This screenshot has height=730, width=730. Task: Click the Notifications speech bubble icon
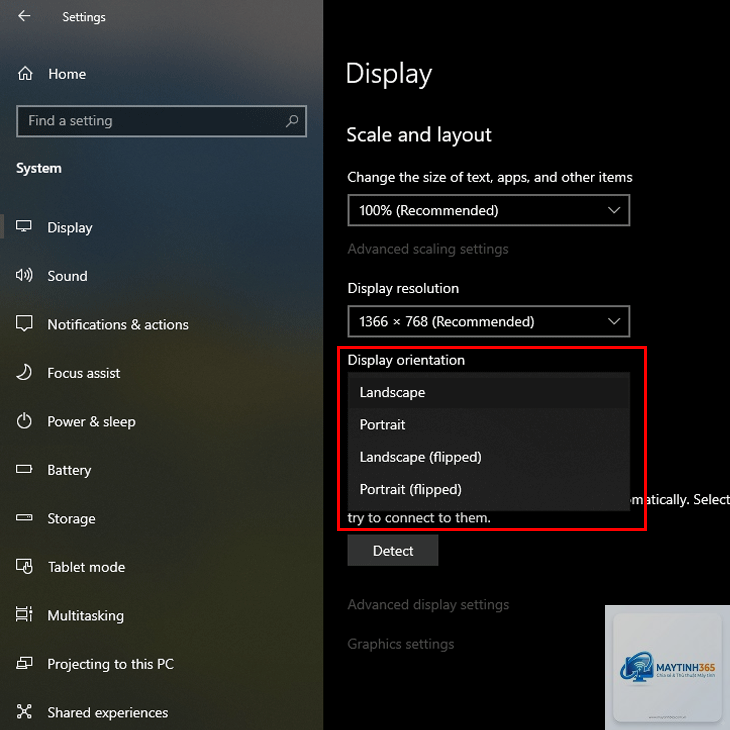(x=24, y=324)
